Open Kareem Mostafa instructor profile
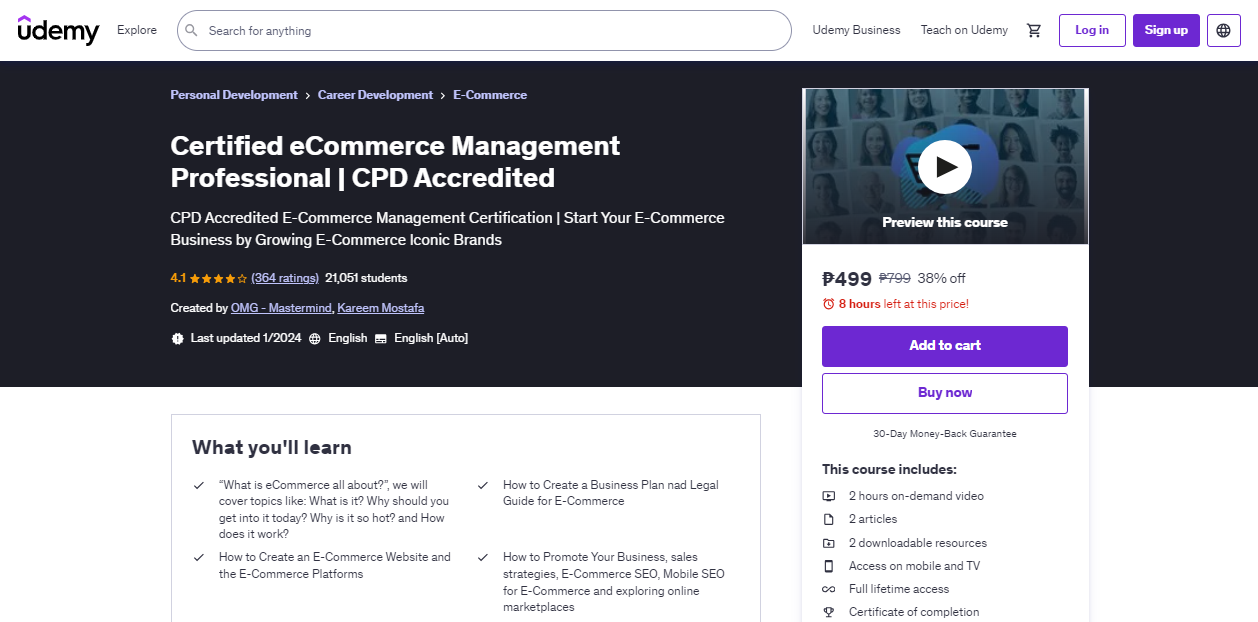The width and height of the screenshot is (1258, 622). point(381,308)
